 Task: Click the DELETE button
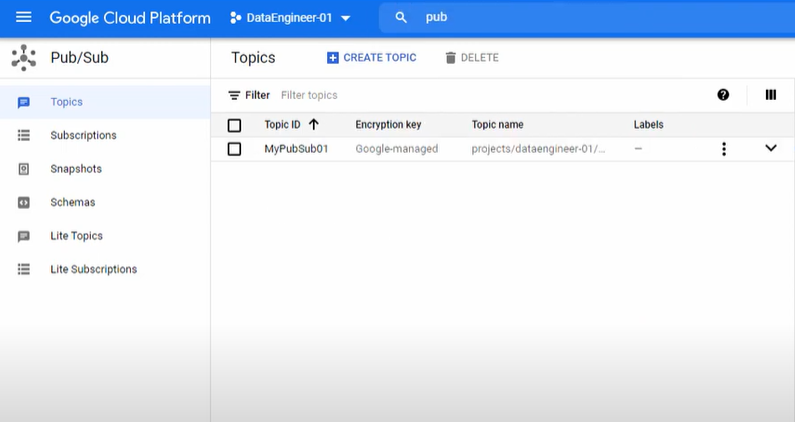pyautogui.click(x=472, y=58)
